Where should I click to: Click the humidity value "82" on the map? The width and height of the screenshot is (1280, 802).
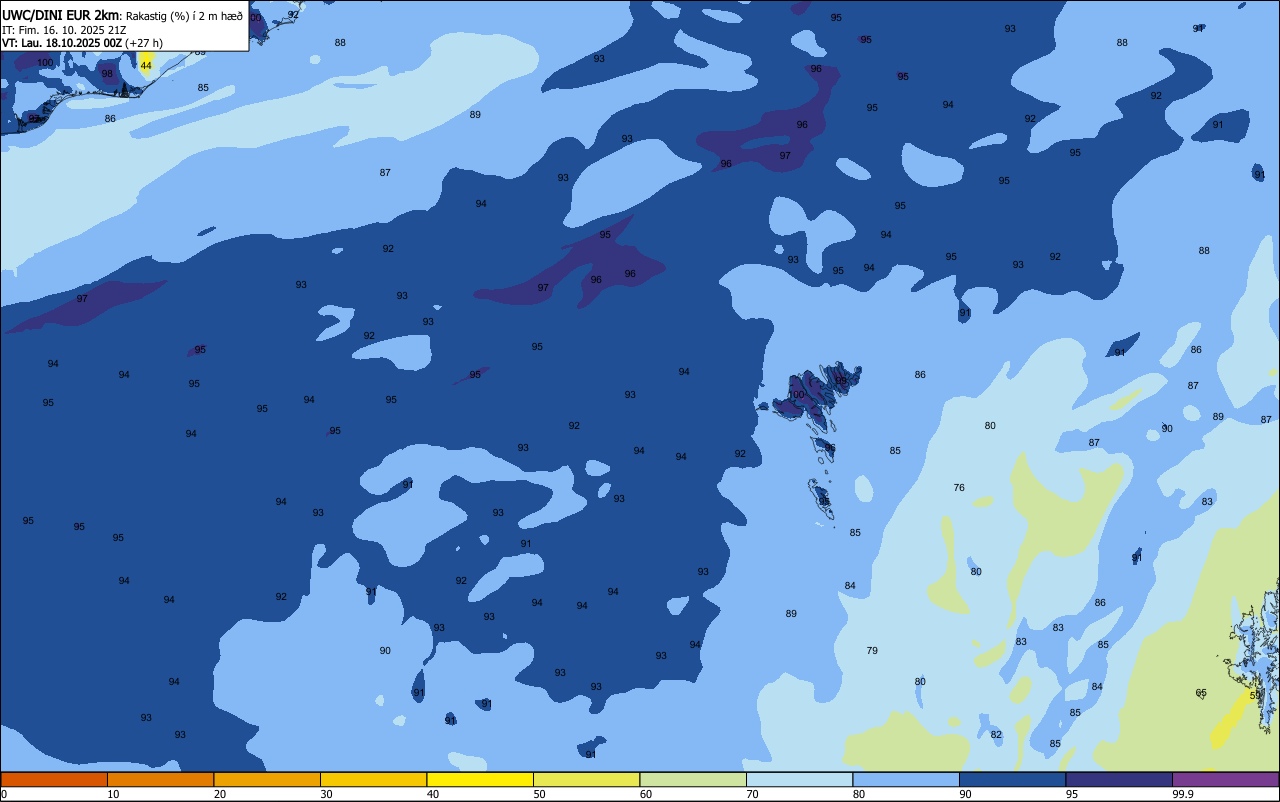[x=996, y=735]
